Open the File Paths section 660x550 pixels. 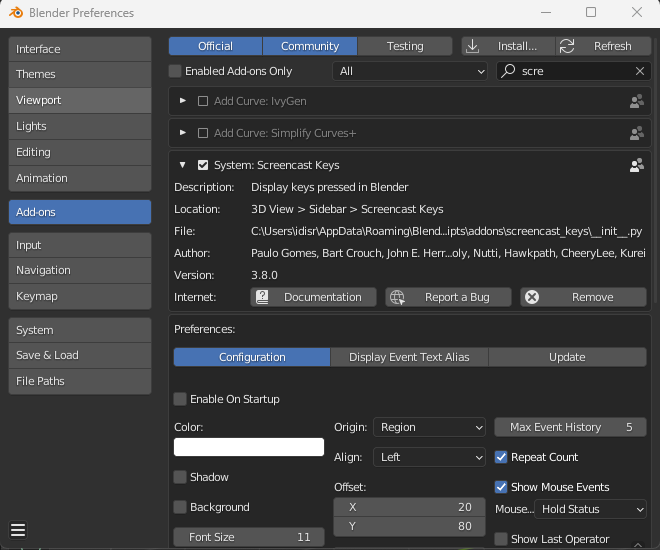pos(80,381)
